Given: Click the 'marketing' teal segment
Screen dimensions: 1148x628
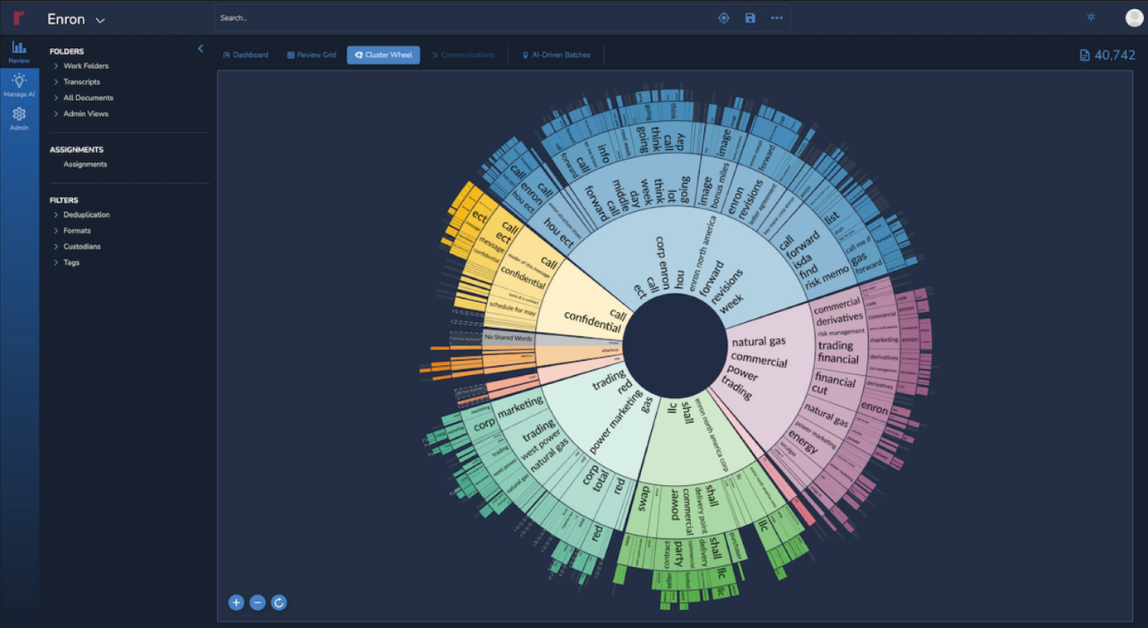Looking at the screenshot, I should pyautogui.click(x=520, y=408).
